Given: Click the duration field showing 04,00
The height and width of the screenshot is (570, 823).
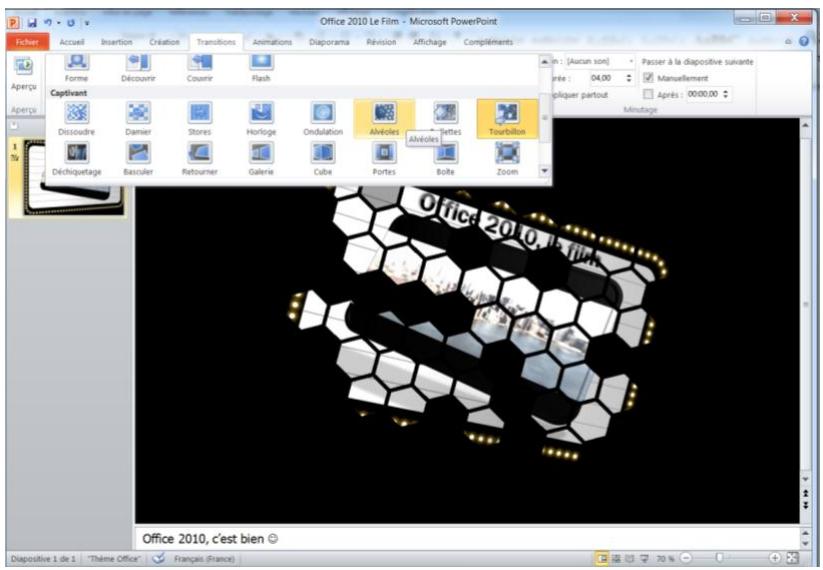Looking at the screenshot, I should pos(603,78).
